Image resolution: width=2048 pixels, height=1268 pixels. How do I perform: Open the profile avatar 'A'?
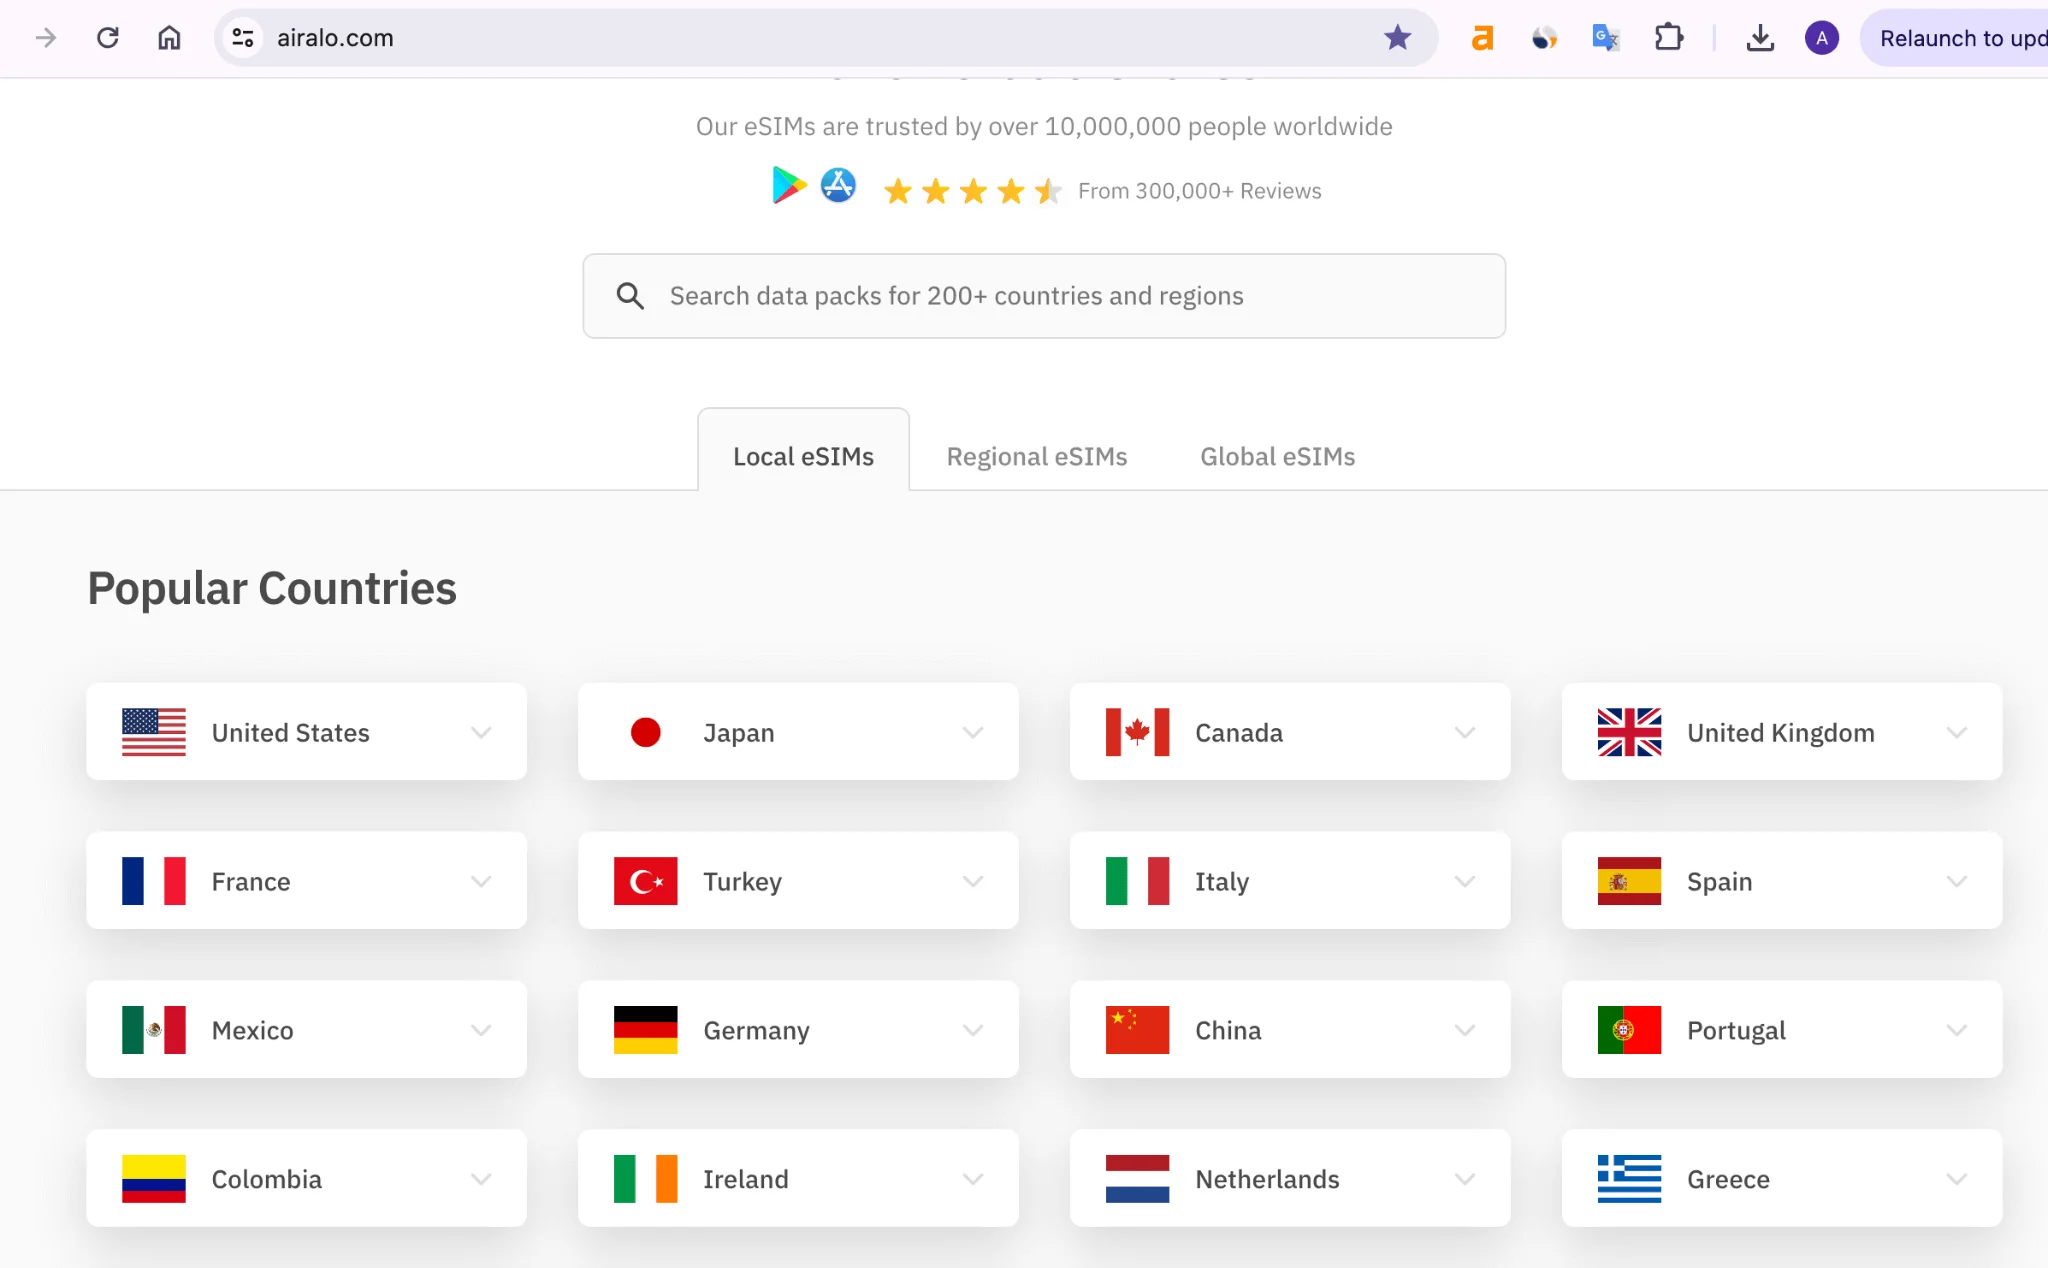tap(1822, 38)
